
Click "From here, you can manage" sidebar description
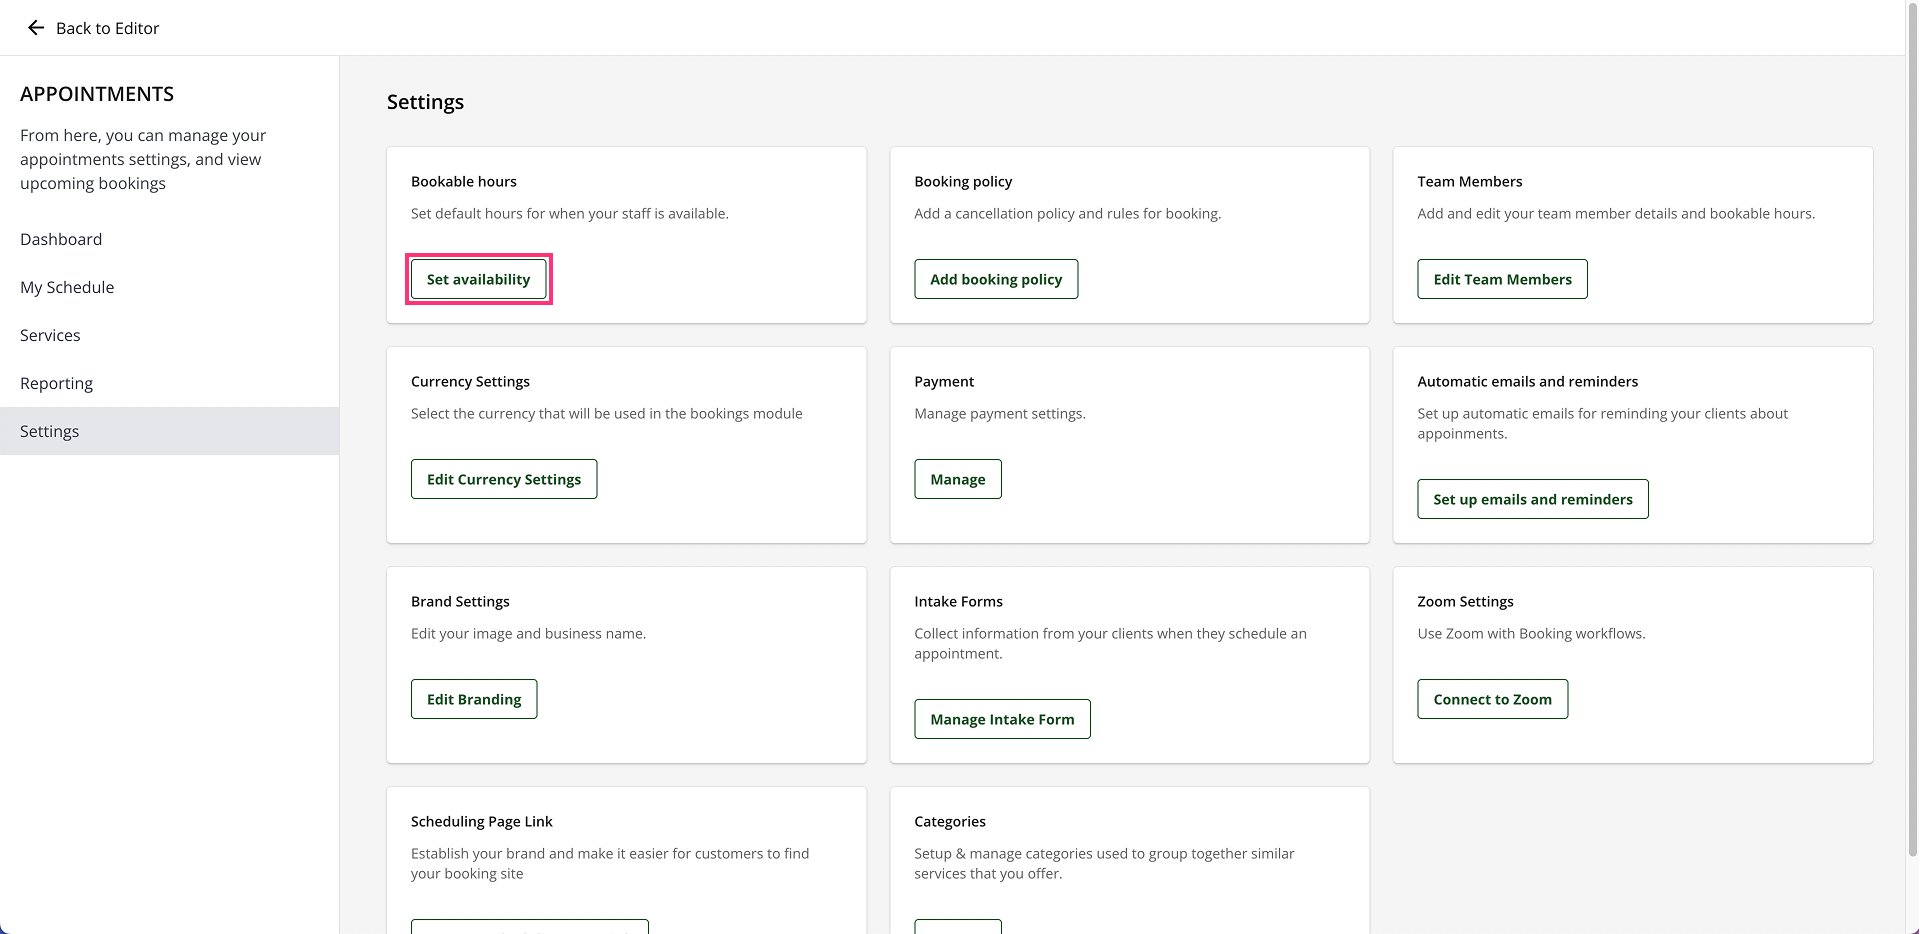point(143,159)
